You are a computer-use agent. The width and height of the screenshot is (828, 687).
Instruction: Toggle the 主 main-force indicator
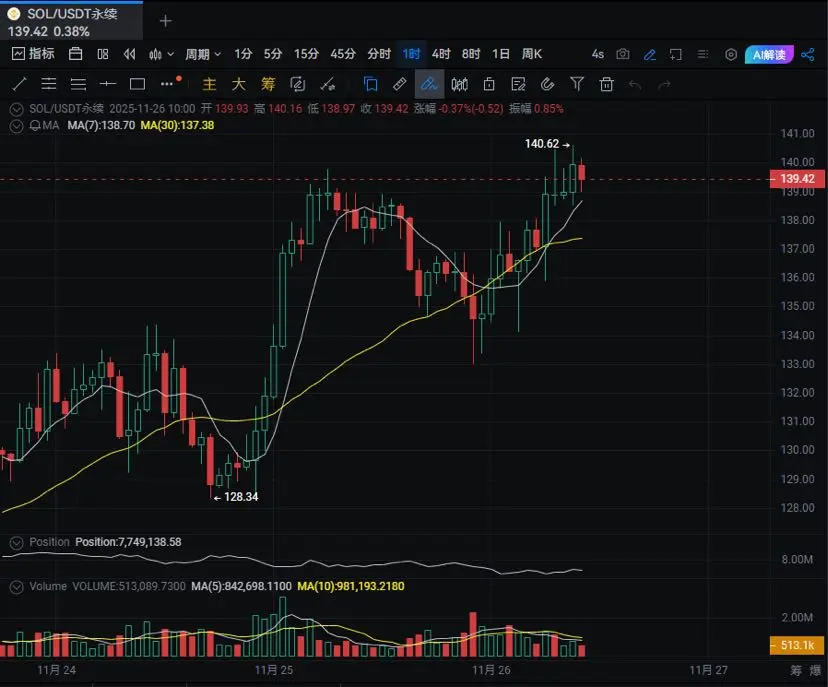(209, 84)
